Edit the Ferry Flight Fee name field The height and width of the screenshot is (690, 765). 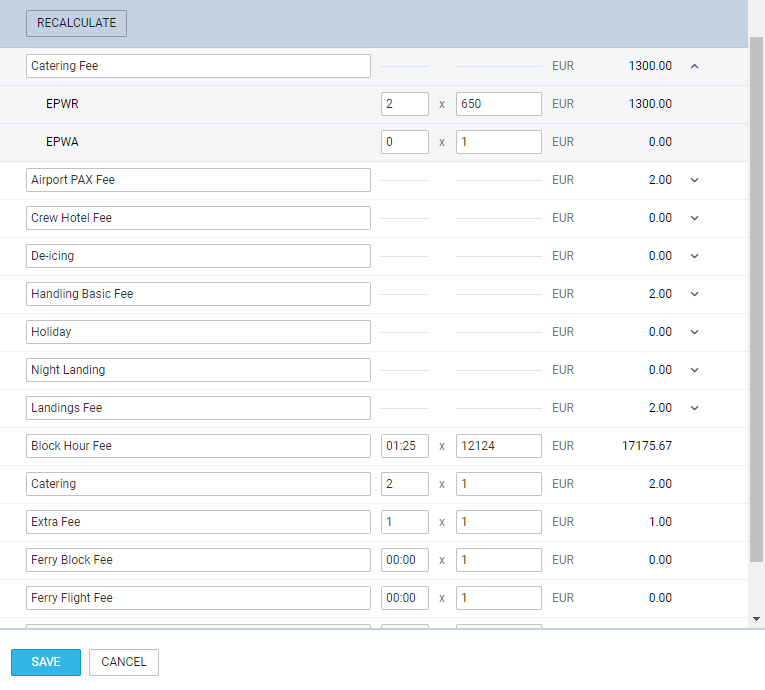198,599
